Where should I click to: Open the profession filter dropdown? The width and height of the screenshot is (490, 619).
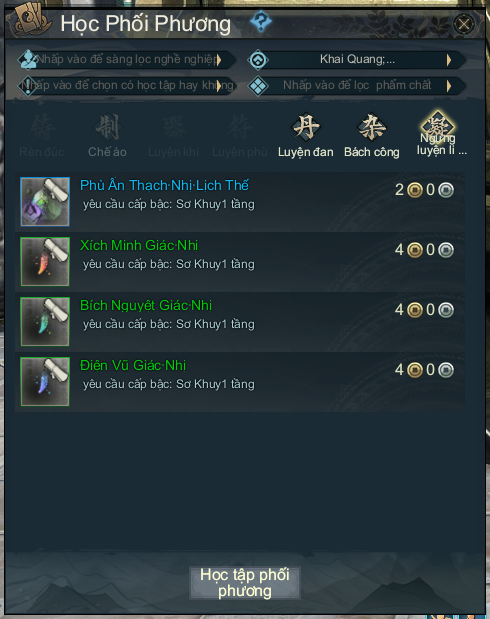126,60
